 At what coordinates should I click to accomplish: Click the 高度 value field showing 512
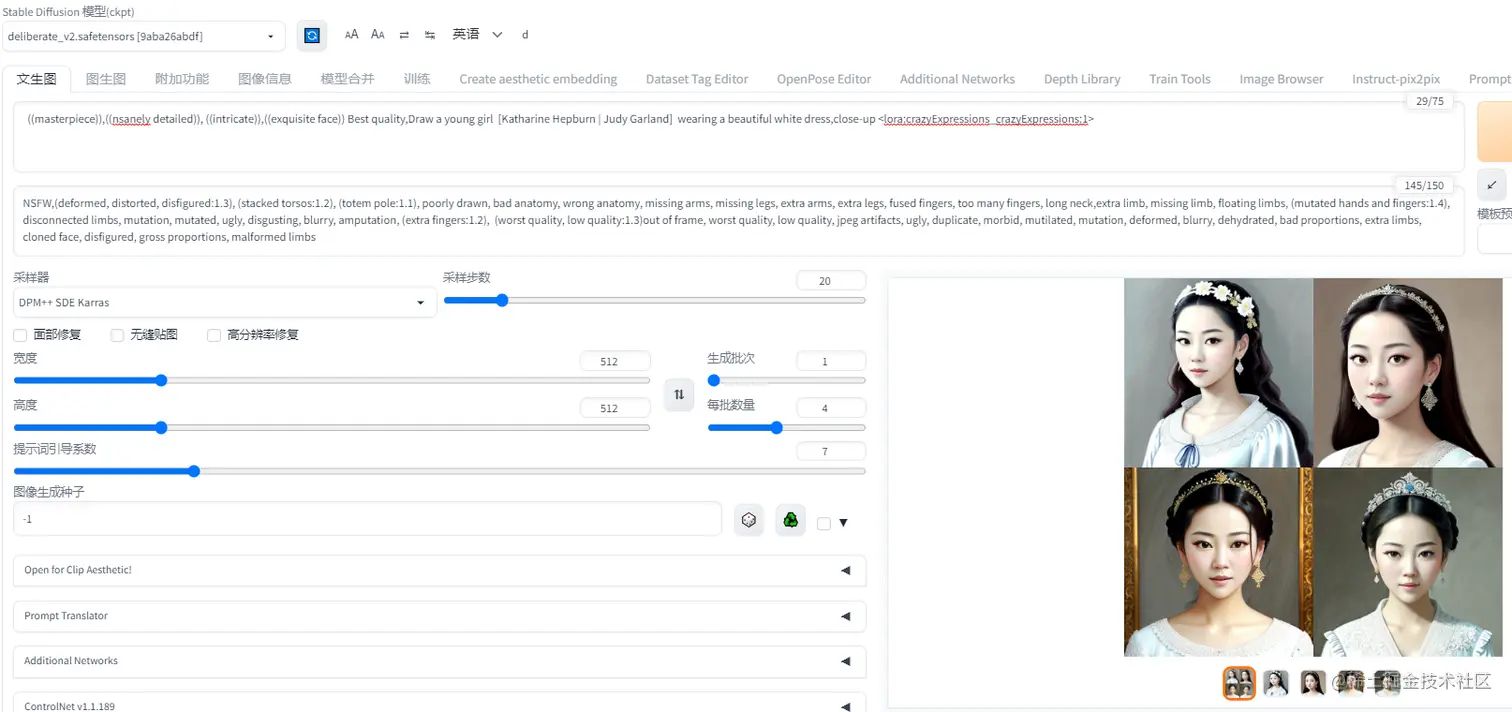pyautogui.click(x=614, y=408)
